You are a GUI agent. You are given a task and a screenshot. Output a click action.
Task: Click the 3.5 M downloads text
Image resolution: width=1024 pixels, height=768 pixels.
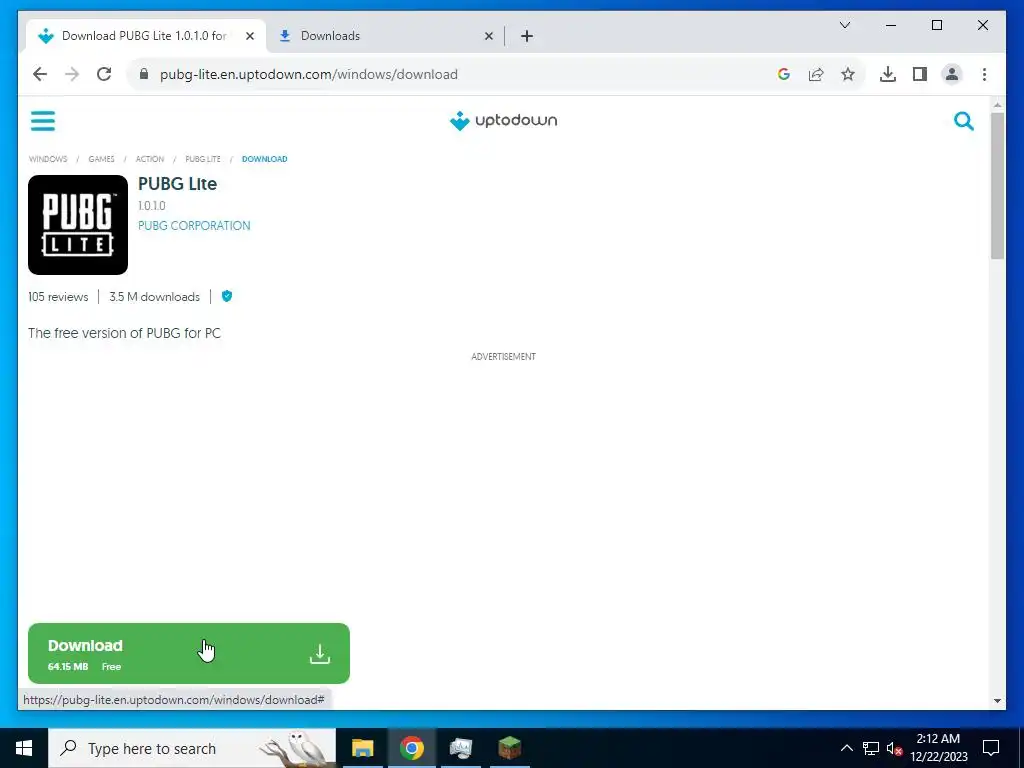coord(154,296)
